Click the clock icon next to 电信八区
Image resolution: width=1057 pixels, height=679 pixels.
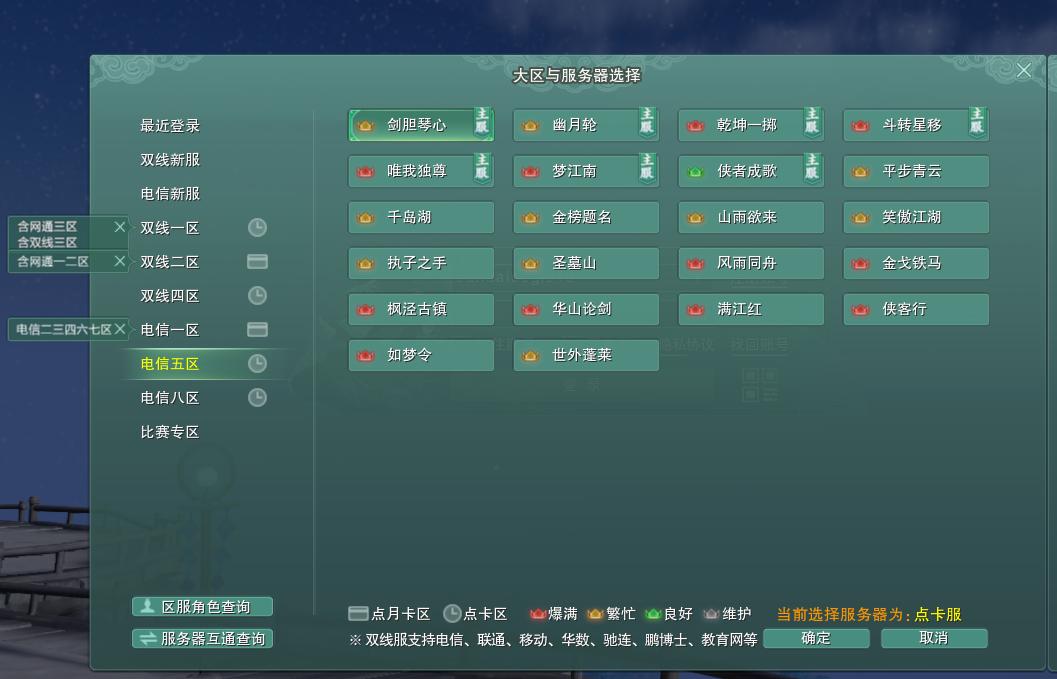[x=257, y=397]
